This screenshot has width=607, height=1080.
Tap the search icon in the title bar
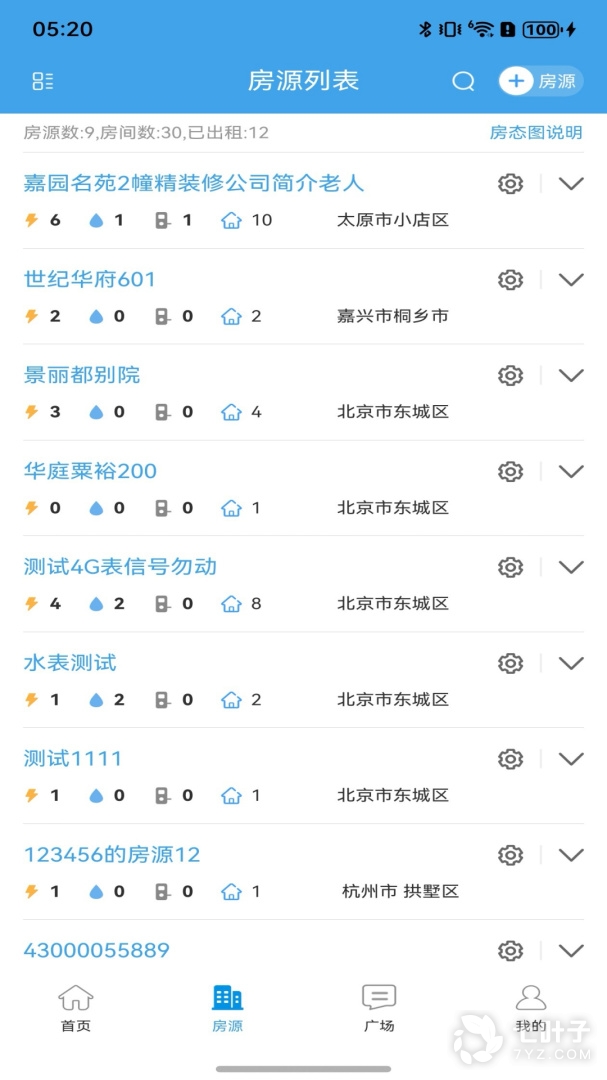(463, 81)
